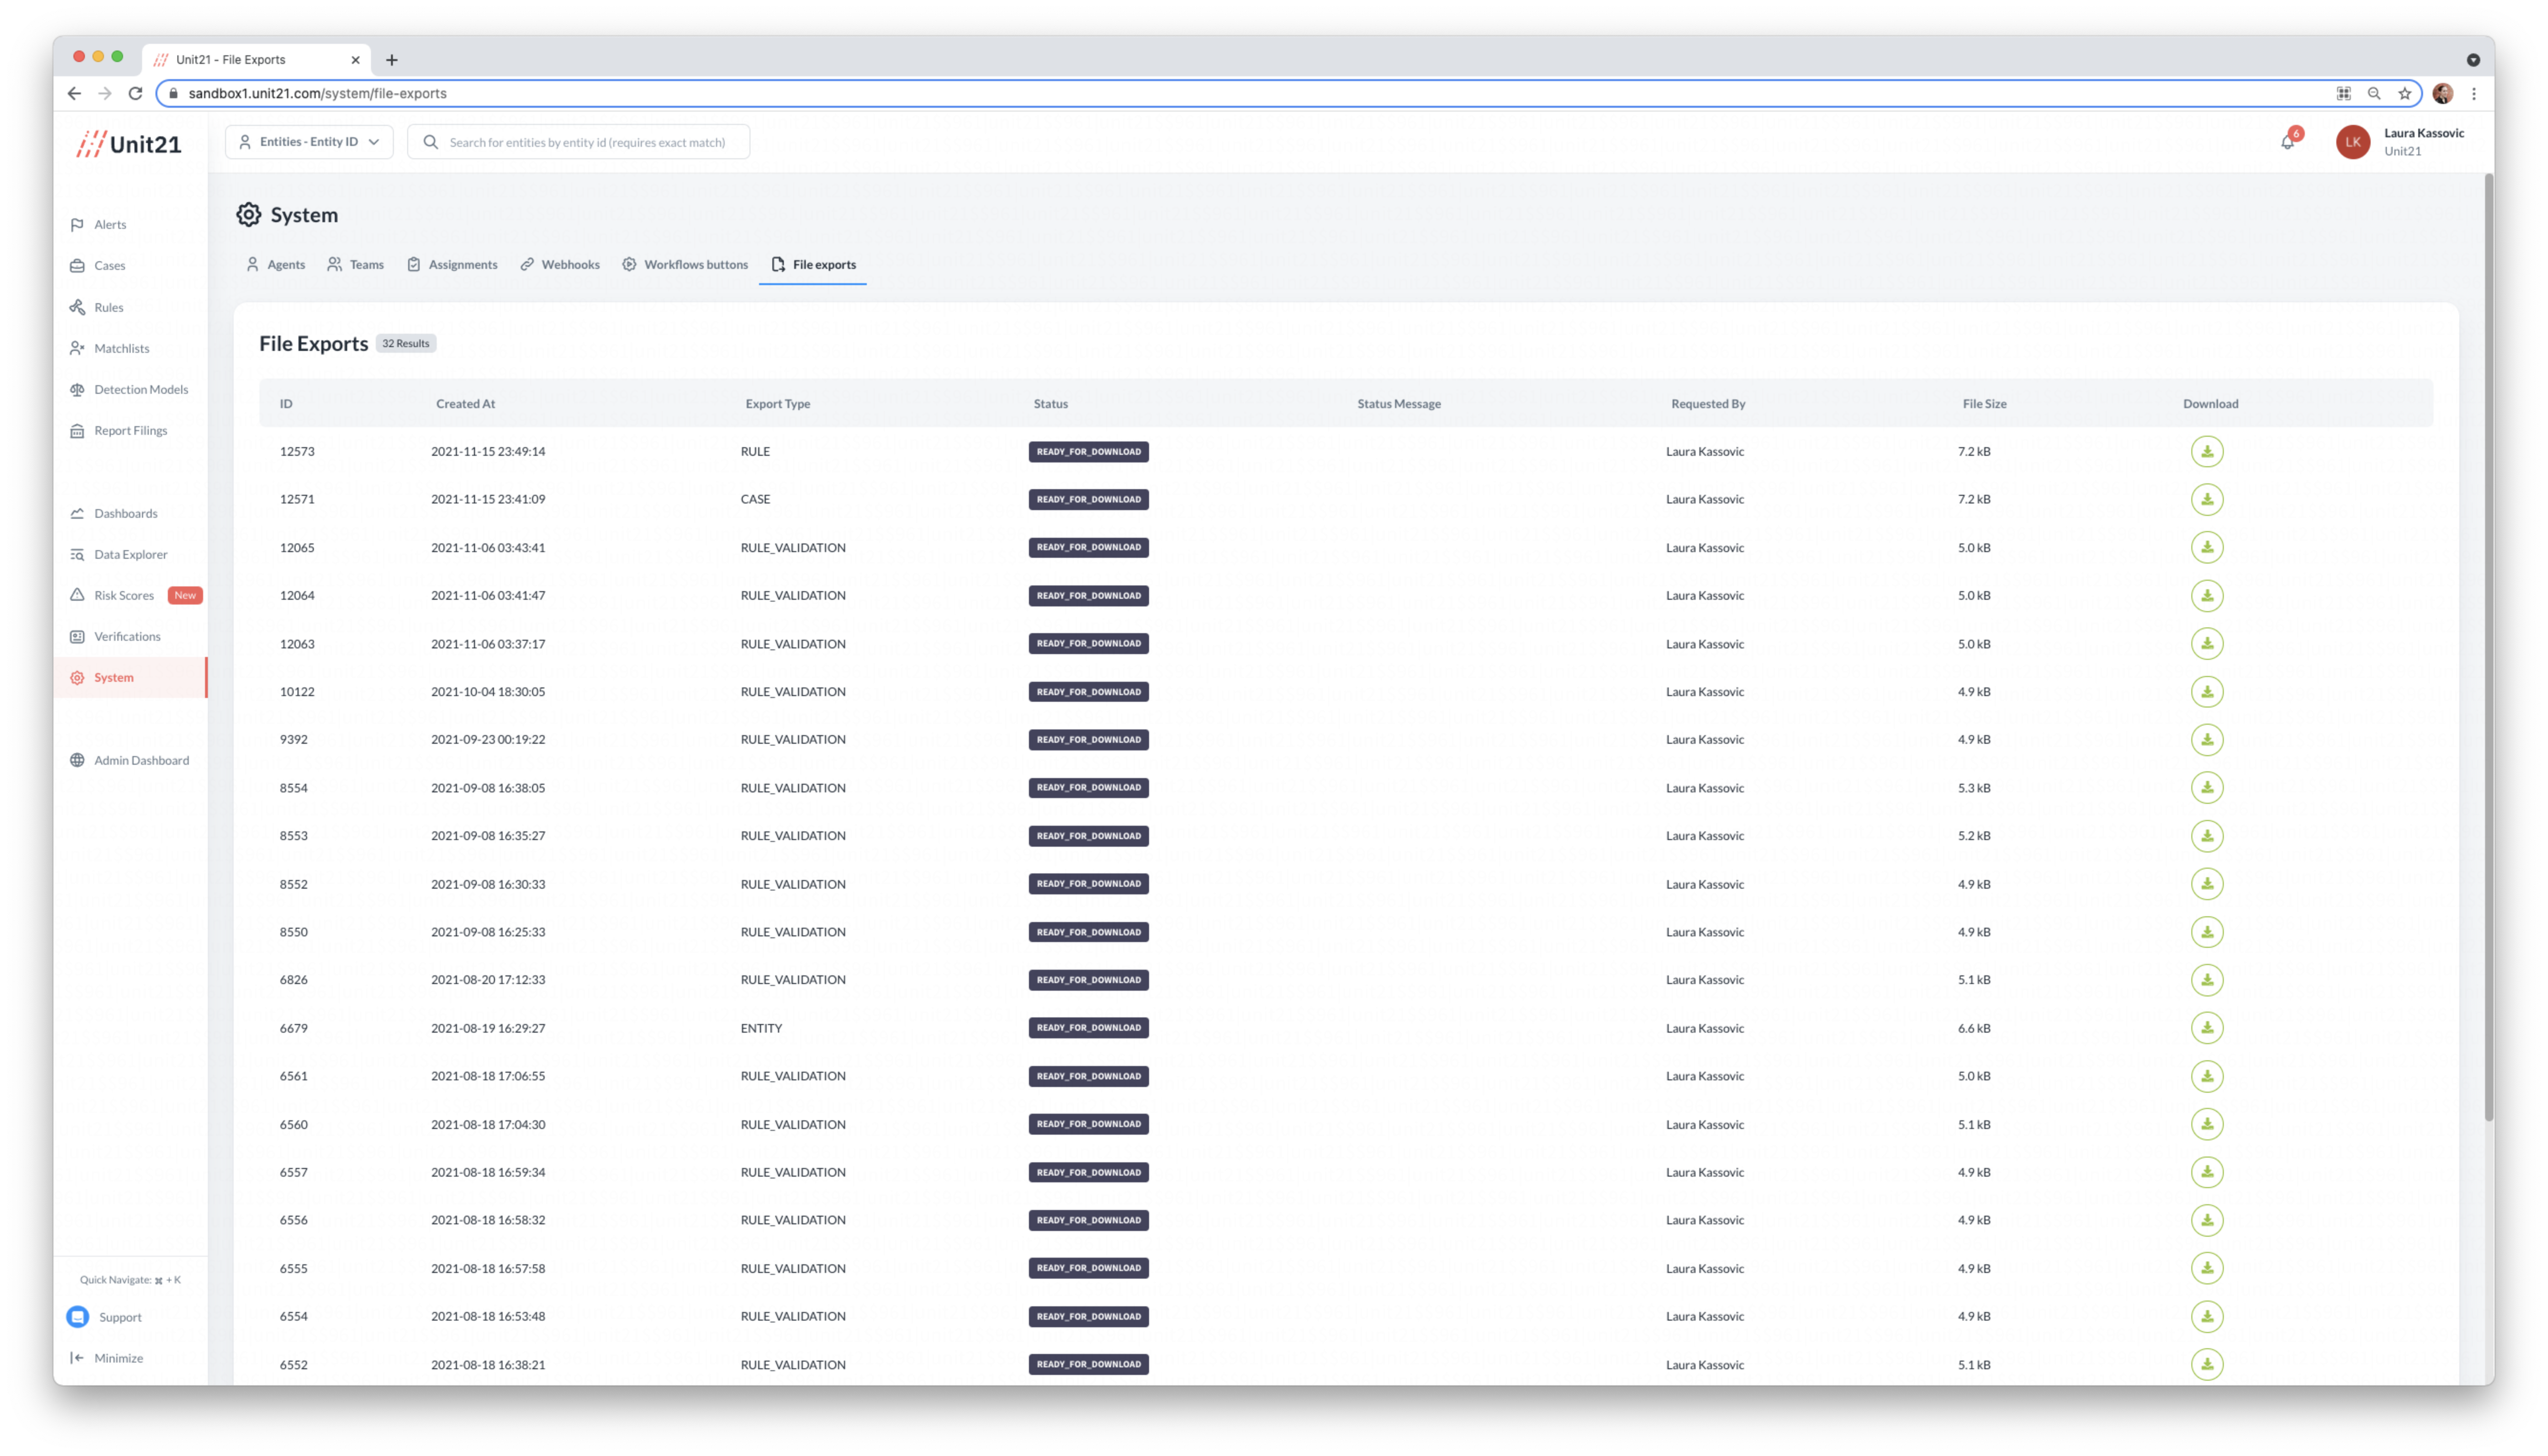Download export 12573 file
This screenshot has width=2548, height=1456.
(2206, 451)
